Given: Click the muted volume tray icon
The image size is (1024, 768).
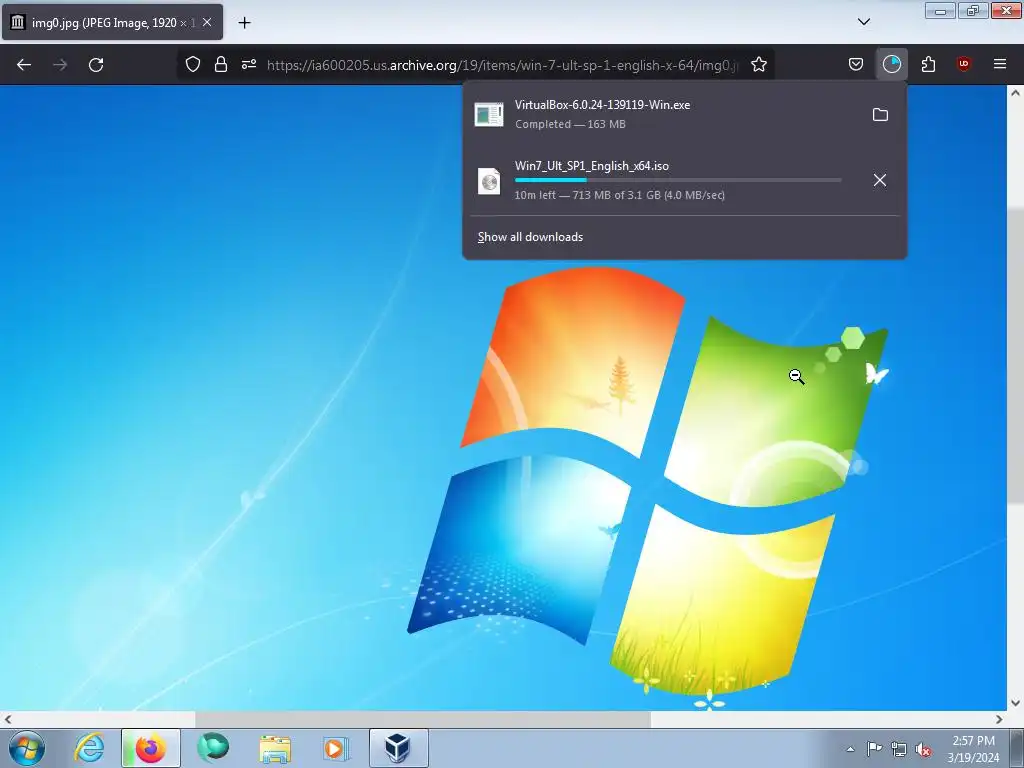Looking at the screenshot, I should 923,749.
